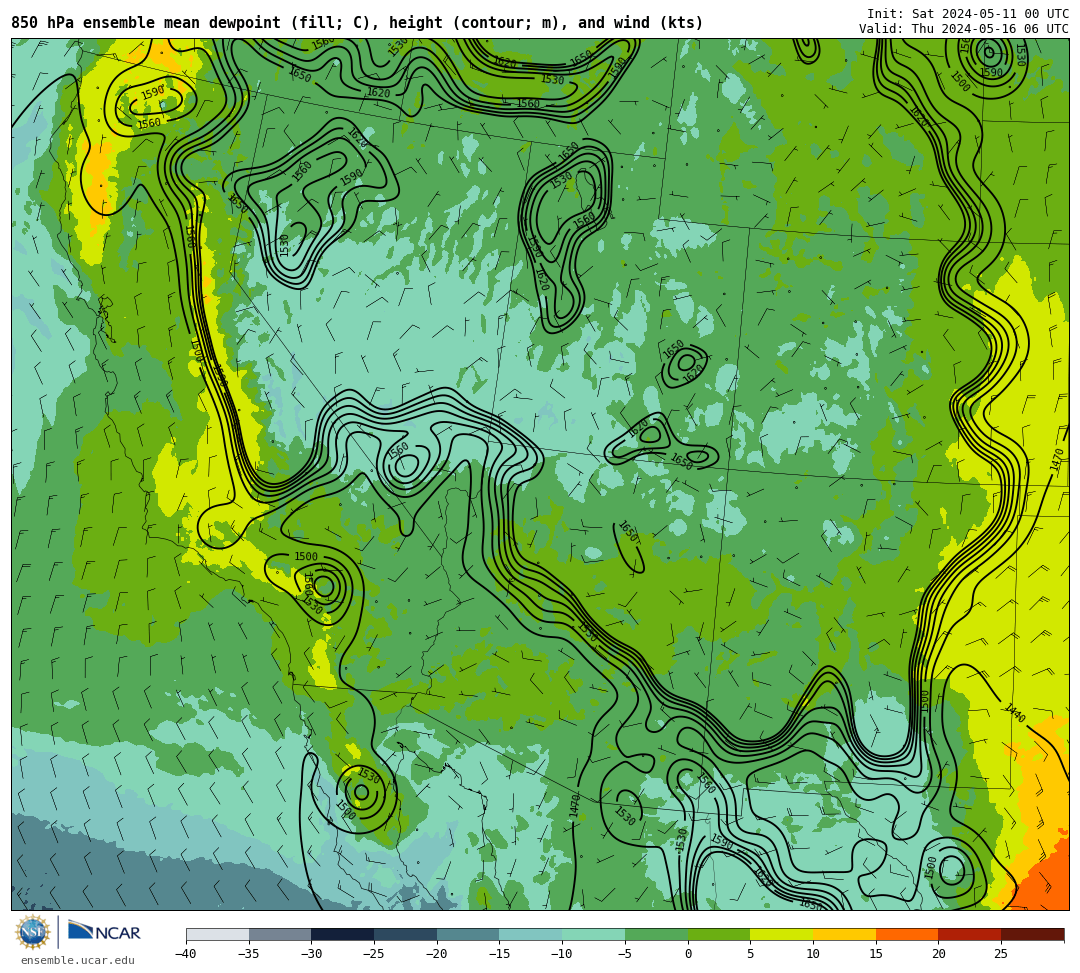Click the -35 colorbar tick label
This screenshot has width=1080, height=973.
(248, 954)
